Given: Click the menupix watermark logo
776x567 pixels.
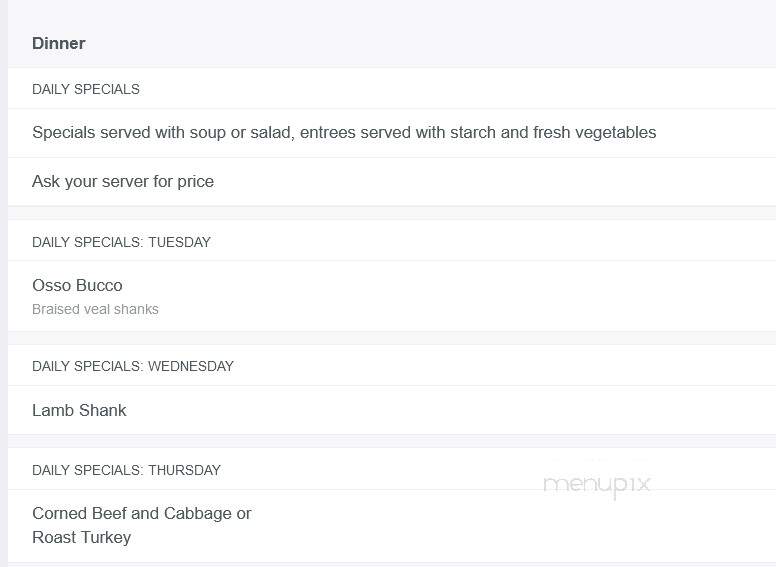Looking at the screenshot, I should (x=597, y=484).
